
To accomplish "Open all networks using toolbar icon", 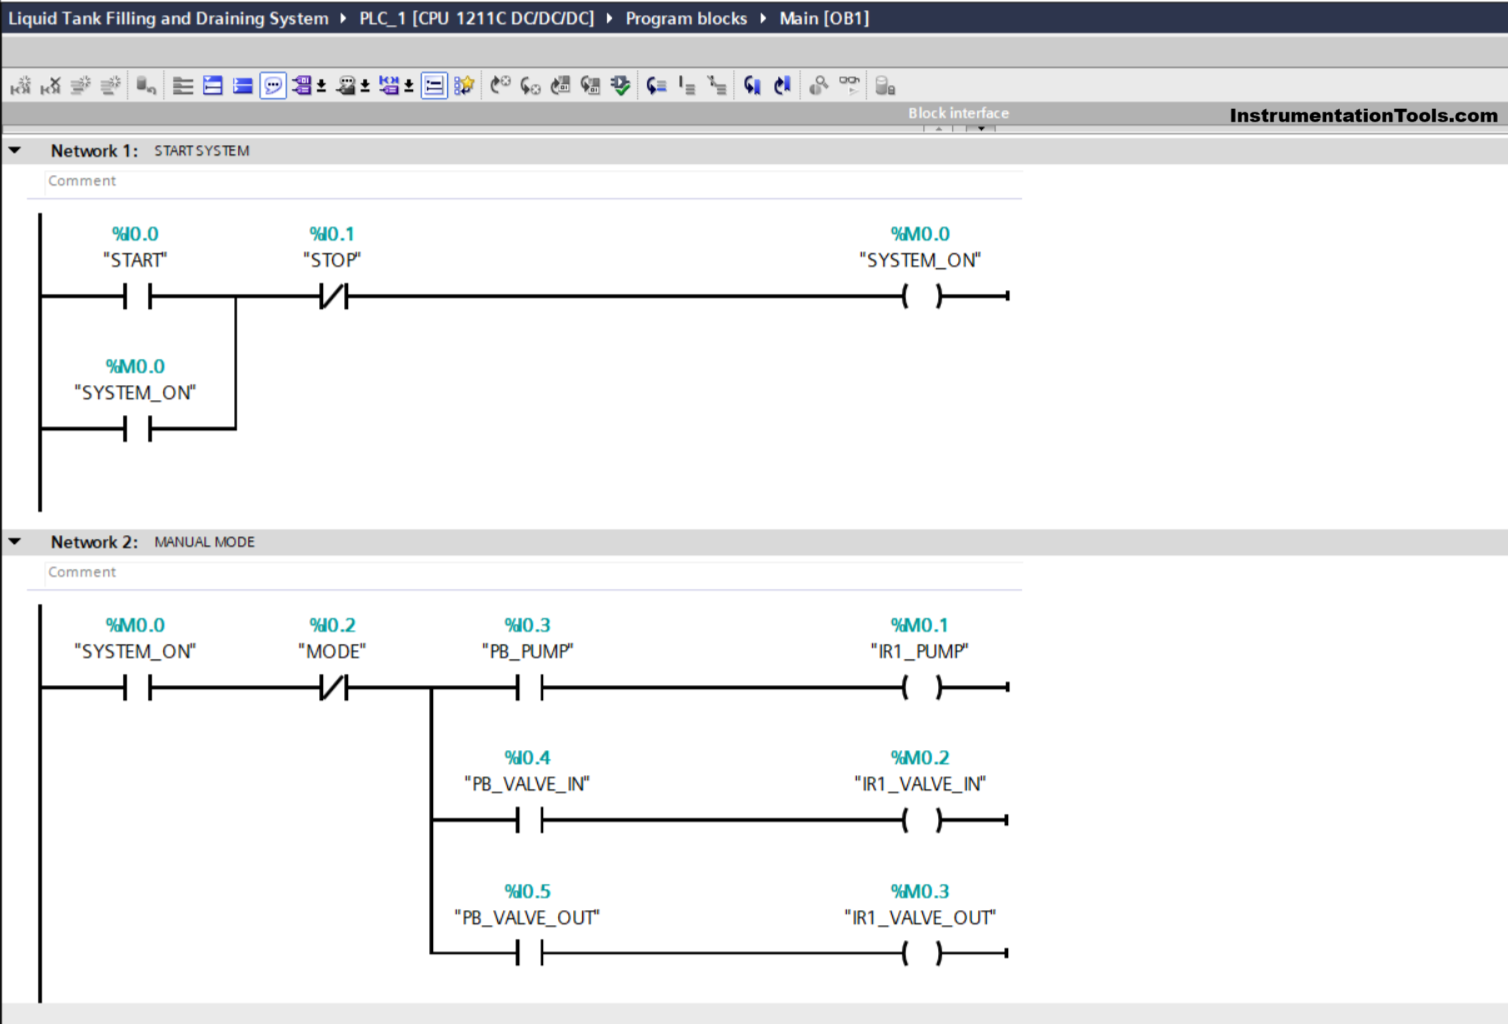I will point(213,86).
